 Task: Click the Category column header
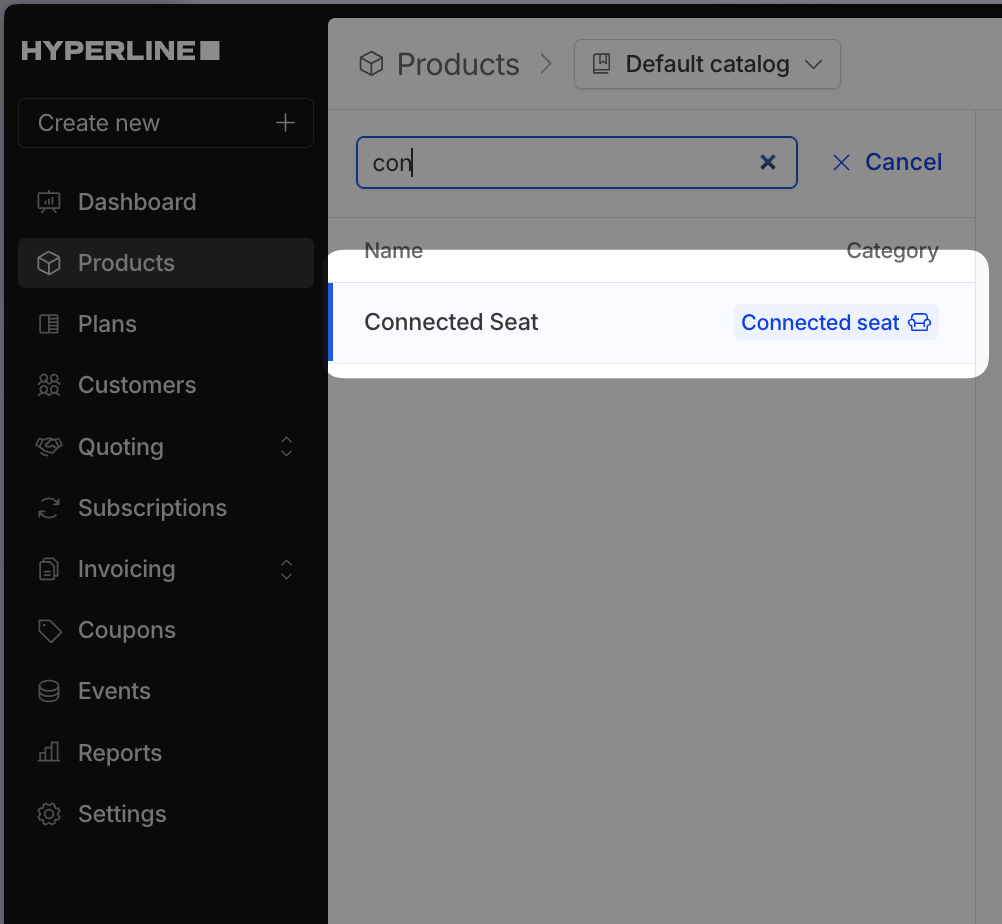coord(892,251)
